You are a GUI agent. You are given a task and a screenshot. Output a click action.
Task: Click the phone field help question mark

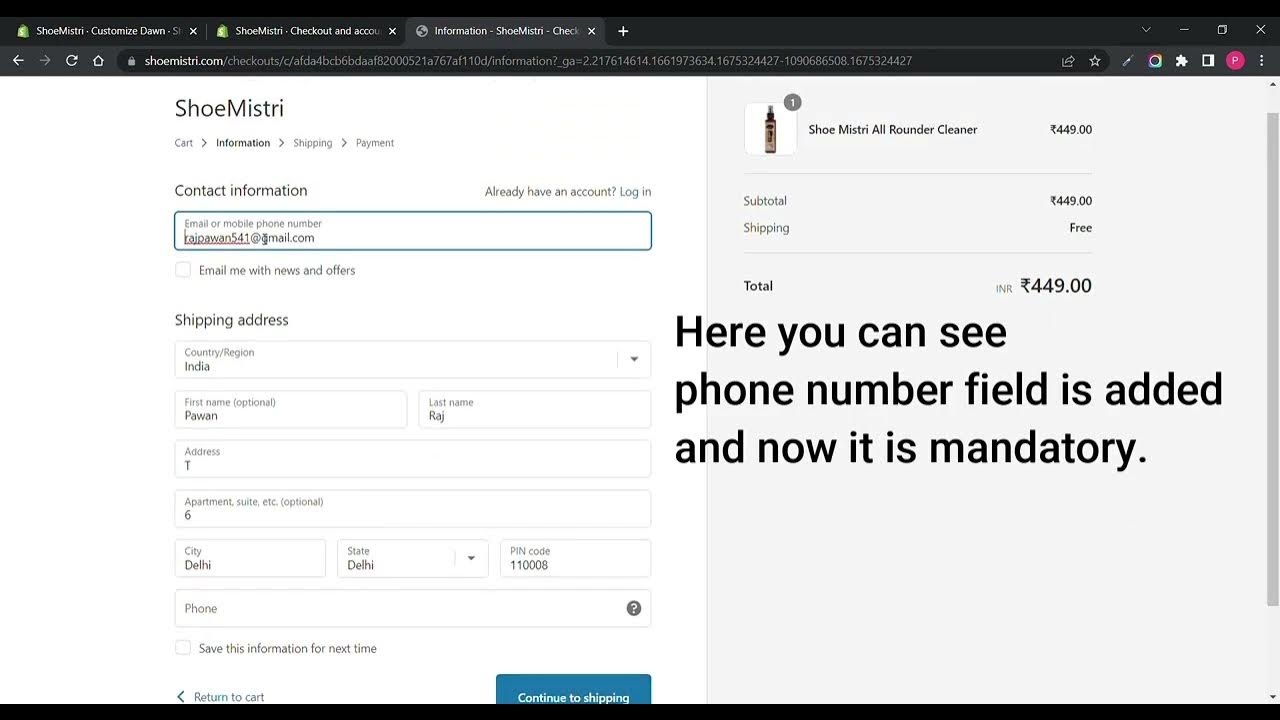coord(634,608)
